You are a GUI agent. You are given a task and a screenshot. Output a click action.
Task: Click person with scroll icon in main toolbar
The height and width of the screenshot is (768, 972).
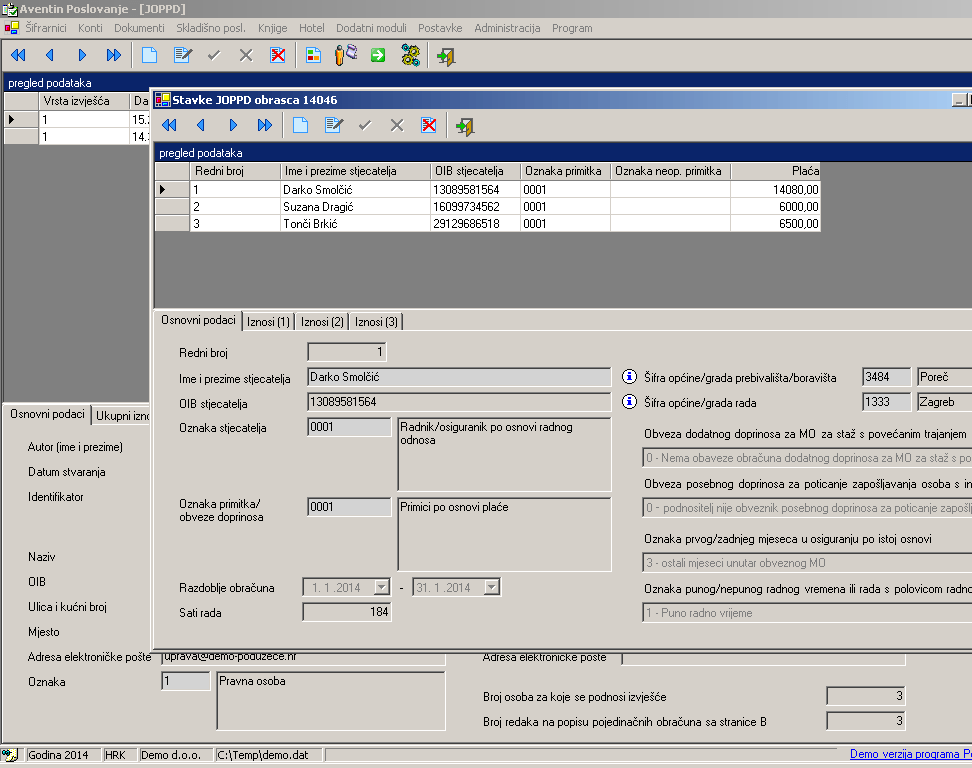[x=345, y=56]
